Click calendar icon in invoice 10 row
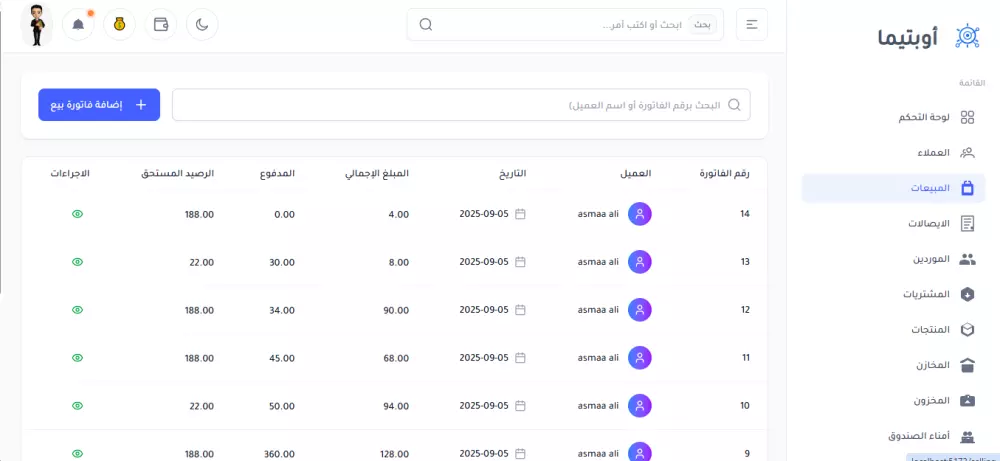Screen dimensions: 1000x461 pyautogui.click(x=520, y=406)
